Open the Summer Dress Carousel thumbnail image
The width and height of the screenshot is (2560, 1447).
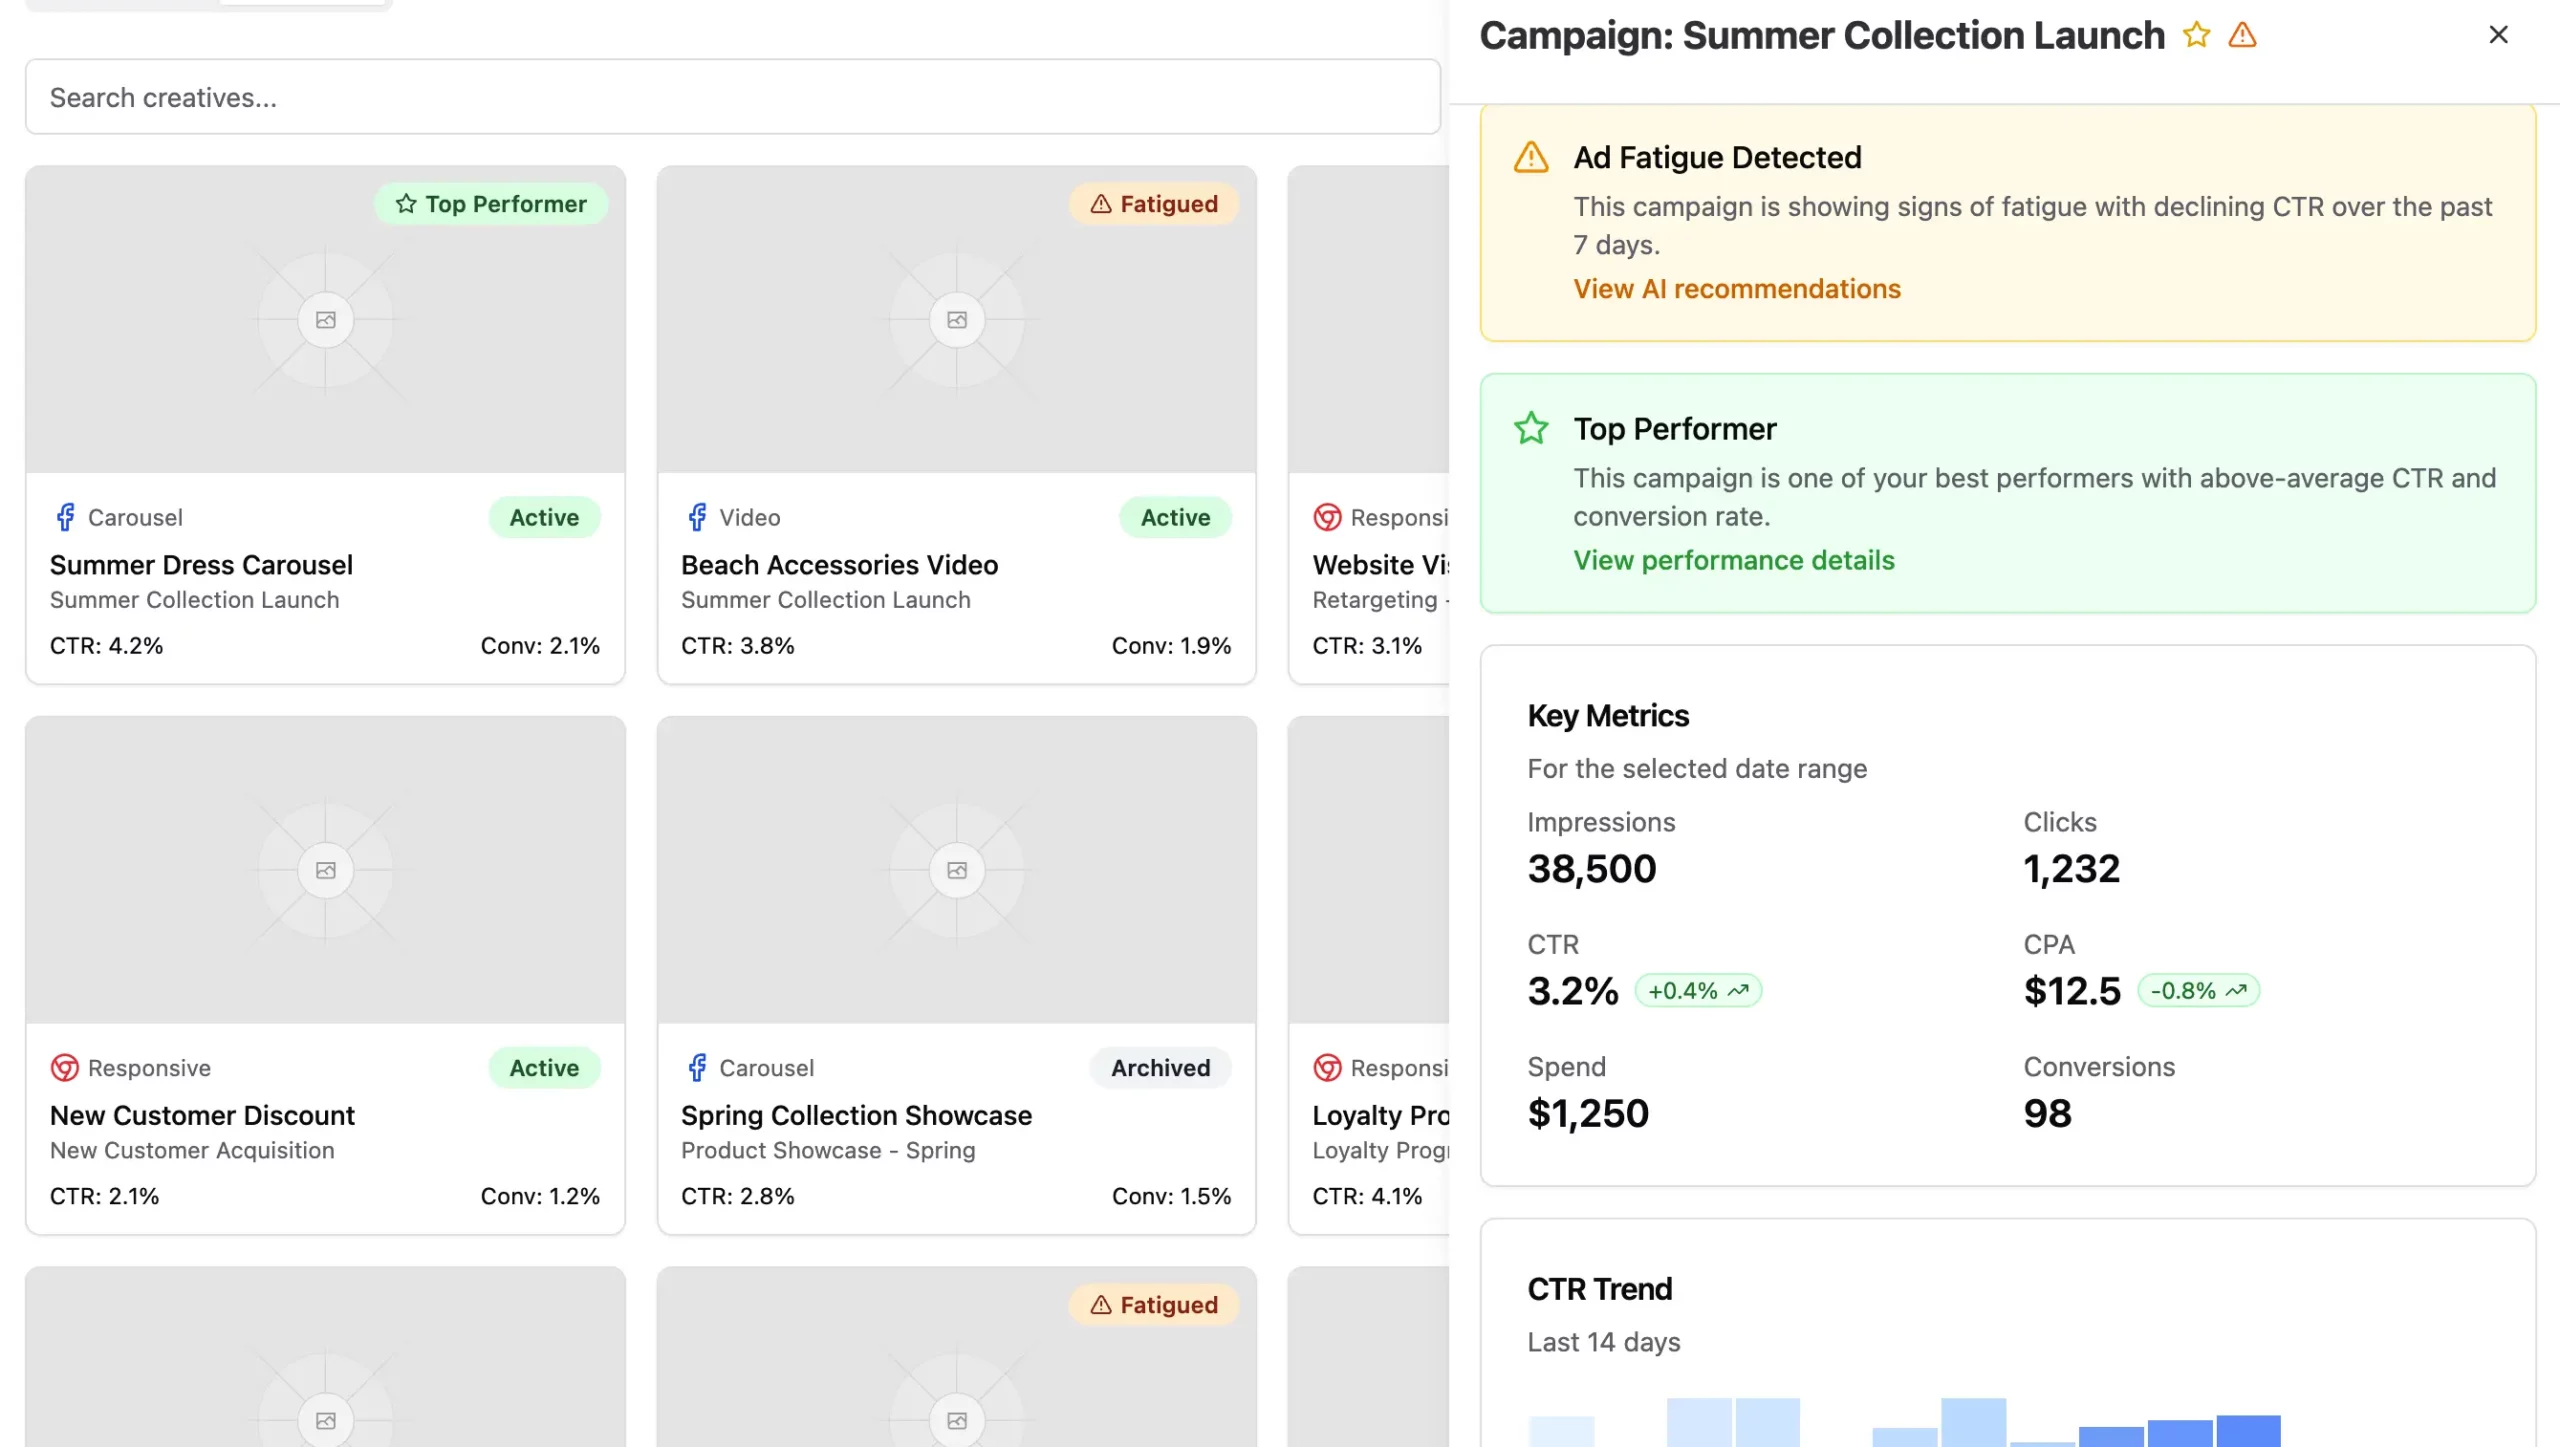point(325,320)
